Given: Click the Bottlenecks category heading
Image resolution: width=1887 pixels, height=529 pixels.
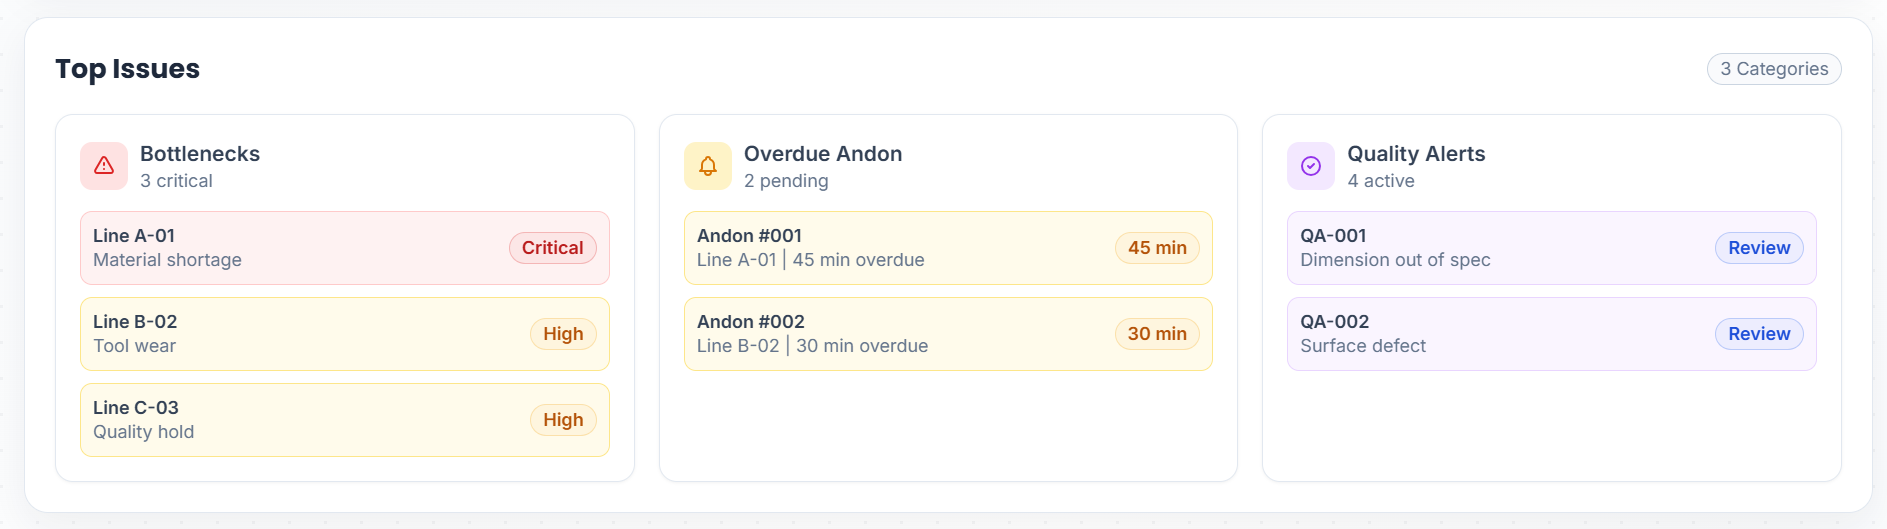Looking at the screenshot, I should click(x=200, y=154).
